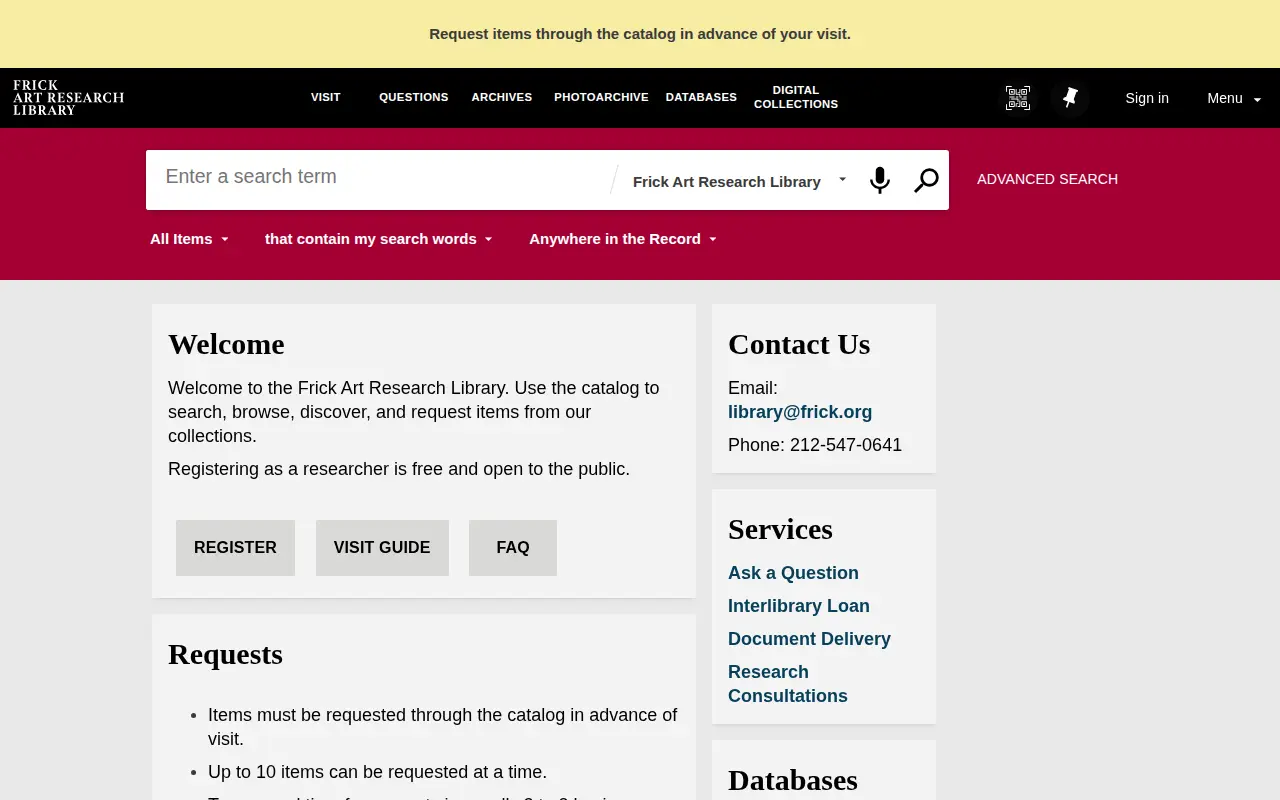
Task: Click the VISIT GUIDE button
Action: [x=382, y=548]
